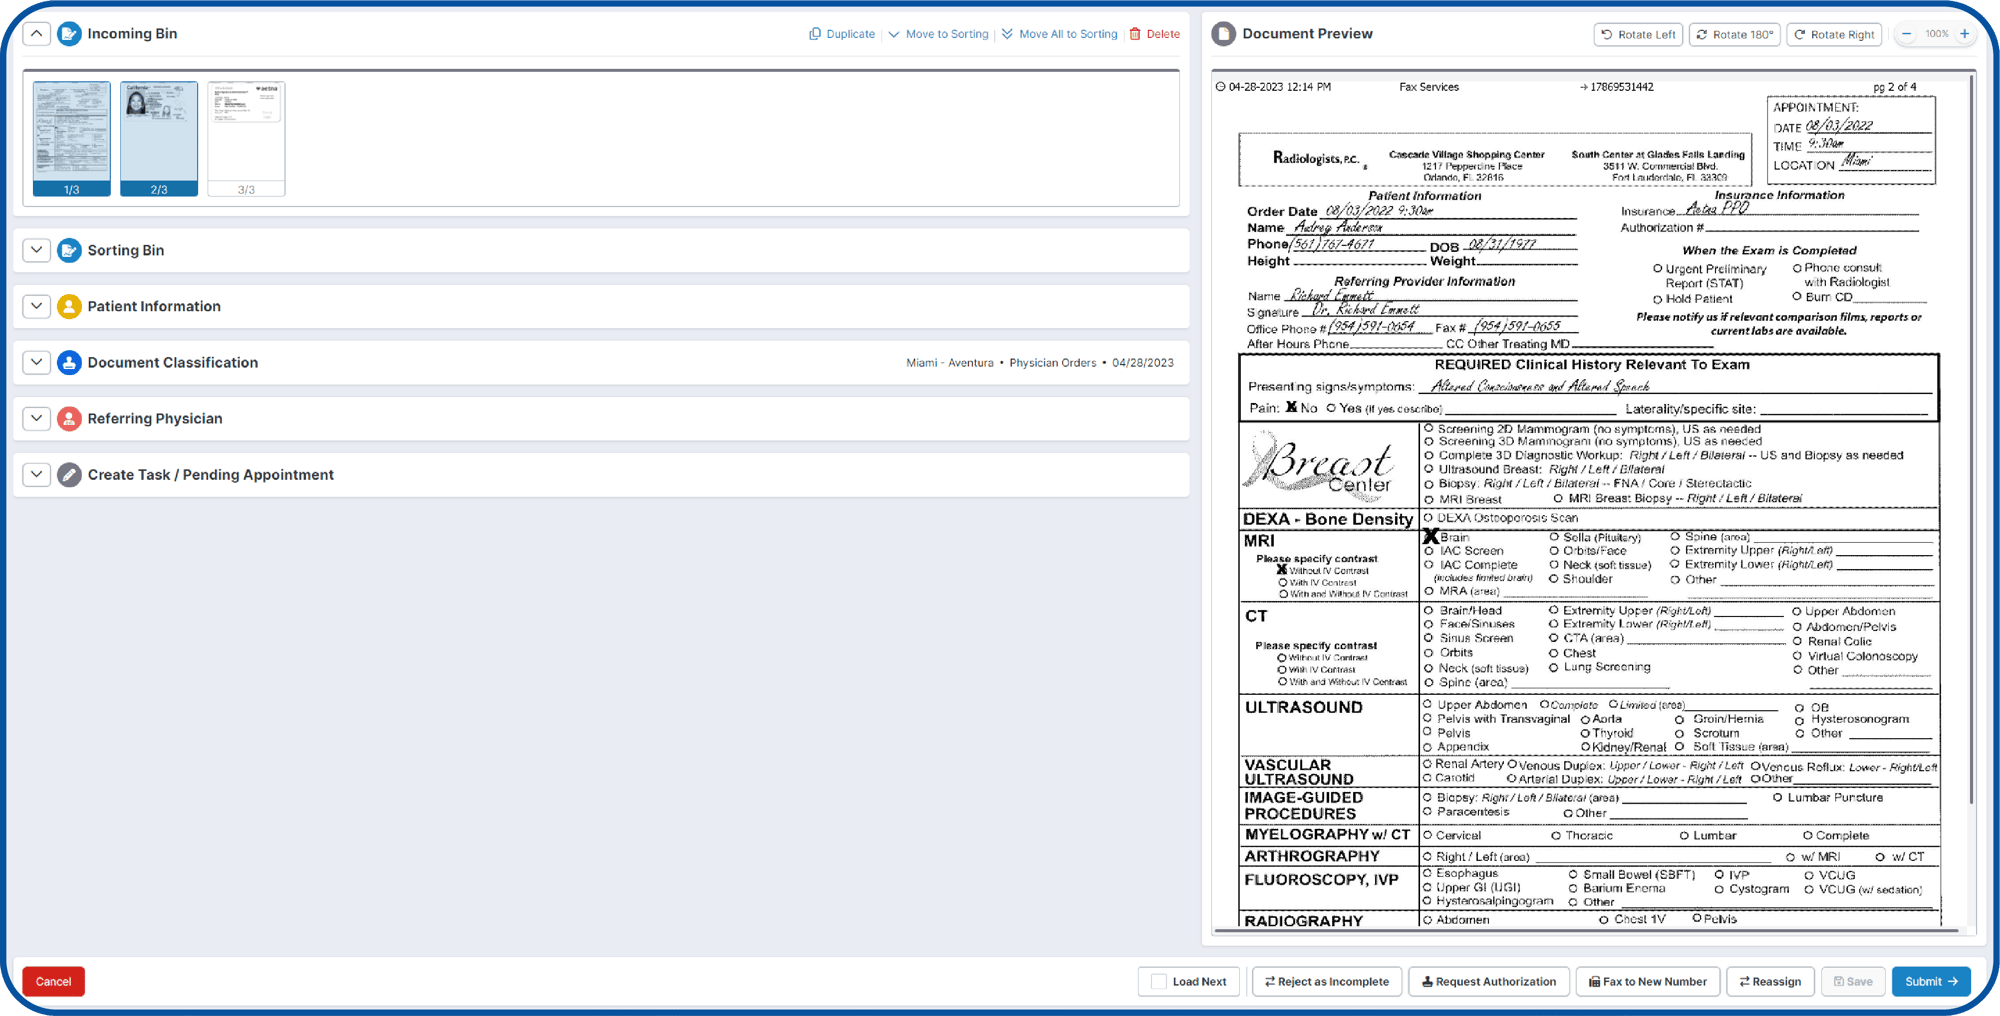Click the Incoming Bin section icon

[69, 34]
